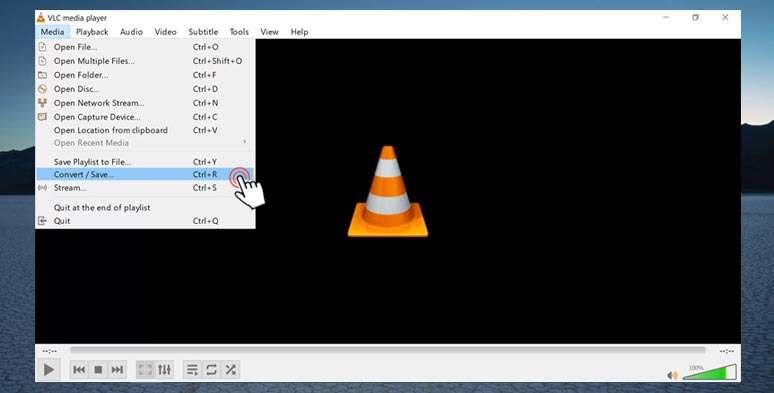The height and width of the screenshot is (393, 774).
Task: Mute audio via speaker icon
Action: pos(672,375)
